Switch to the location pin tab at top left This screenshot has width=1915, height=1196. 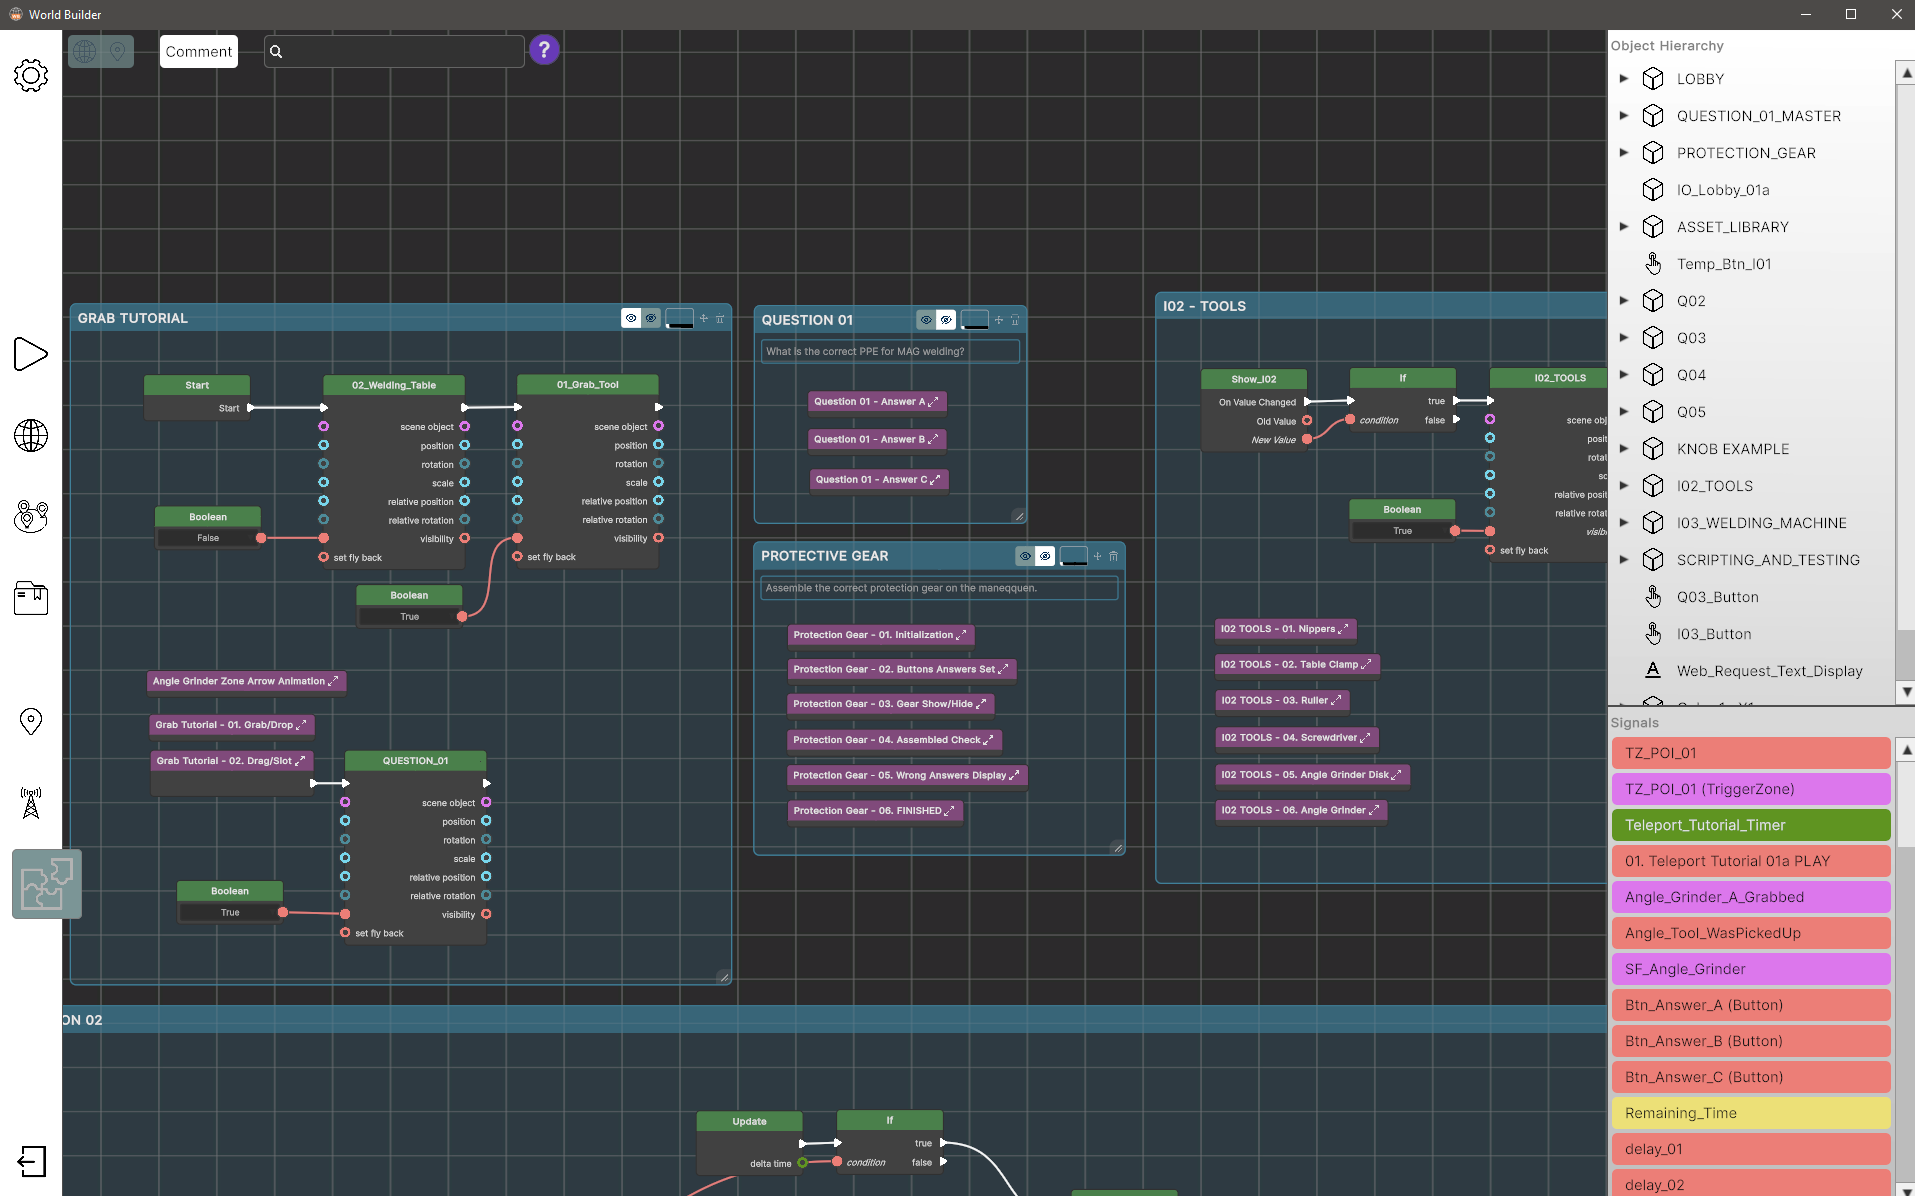(117, 50)
